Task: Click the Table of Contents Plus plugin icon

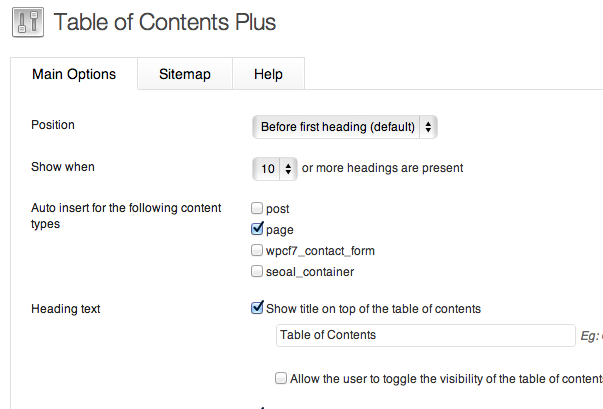Action: pos(28,22)
